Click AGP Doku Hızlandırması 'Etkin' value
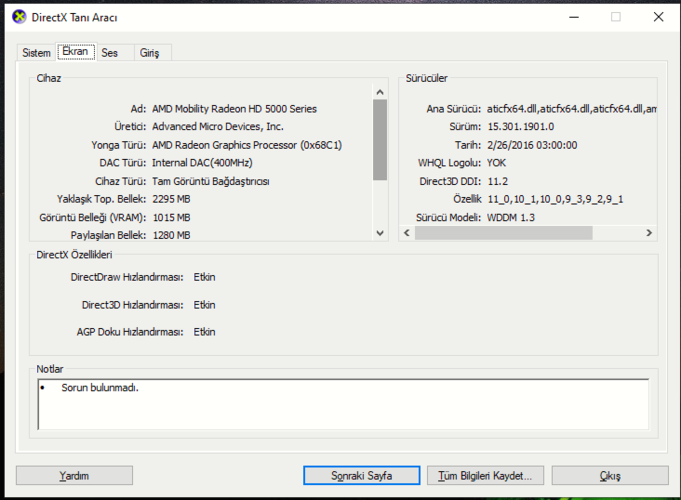This screenshot has width=681, height=500. [204, 332]
